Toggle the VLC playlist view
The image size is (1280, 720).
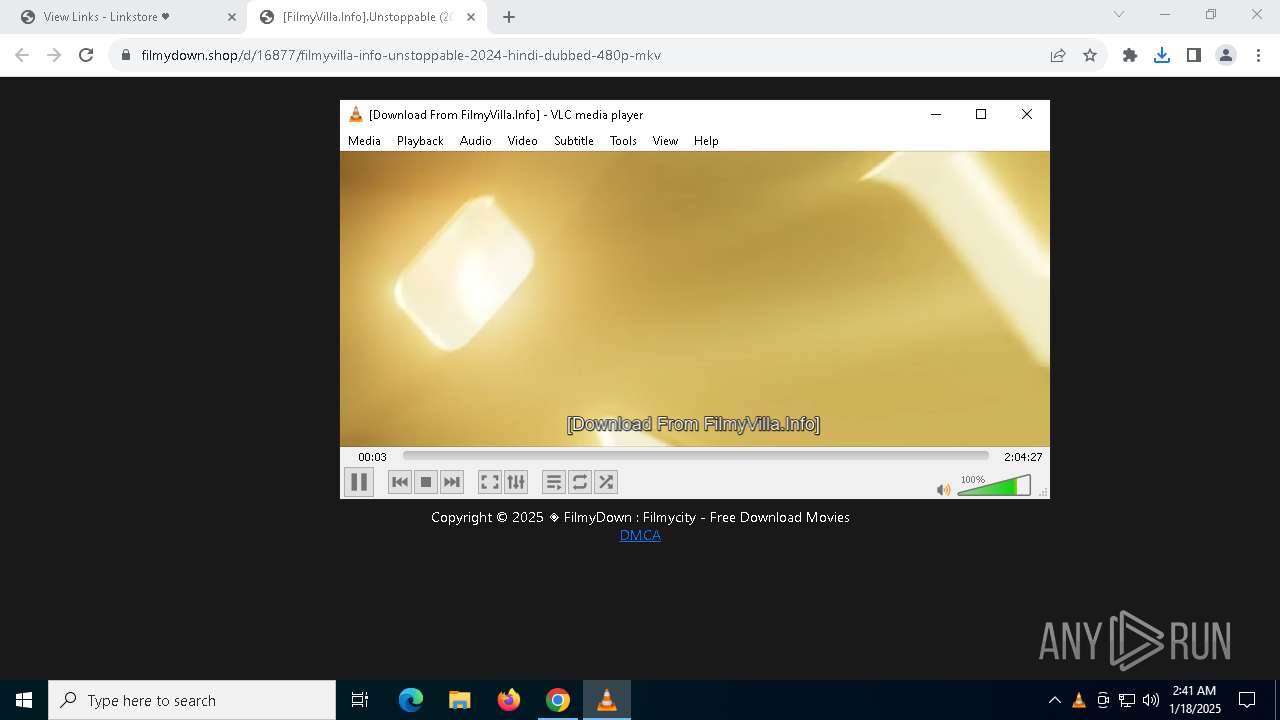pyautogui.click(x=554, y=482)
